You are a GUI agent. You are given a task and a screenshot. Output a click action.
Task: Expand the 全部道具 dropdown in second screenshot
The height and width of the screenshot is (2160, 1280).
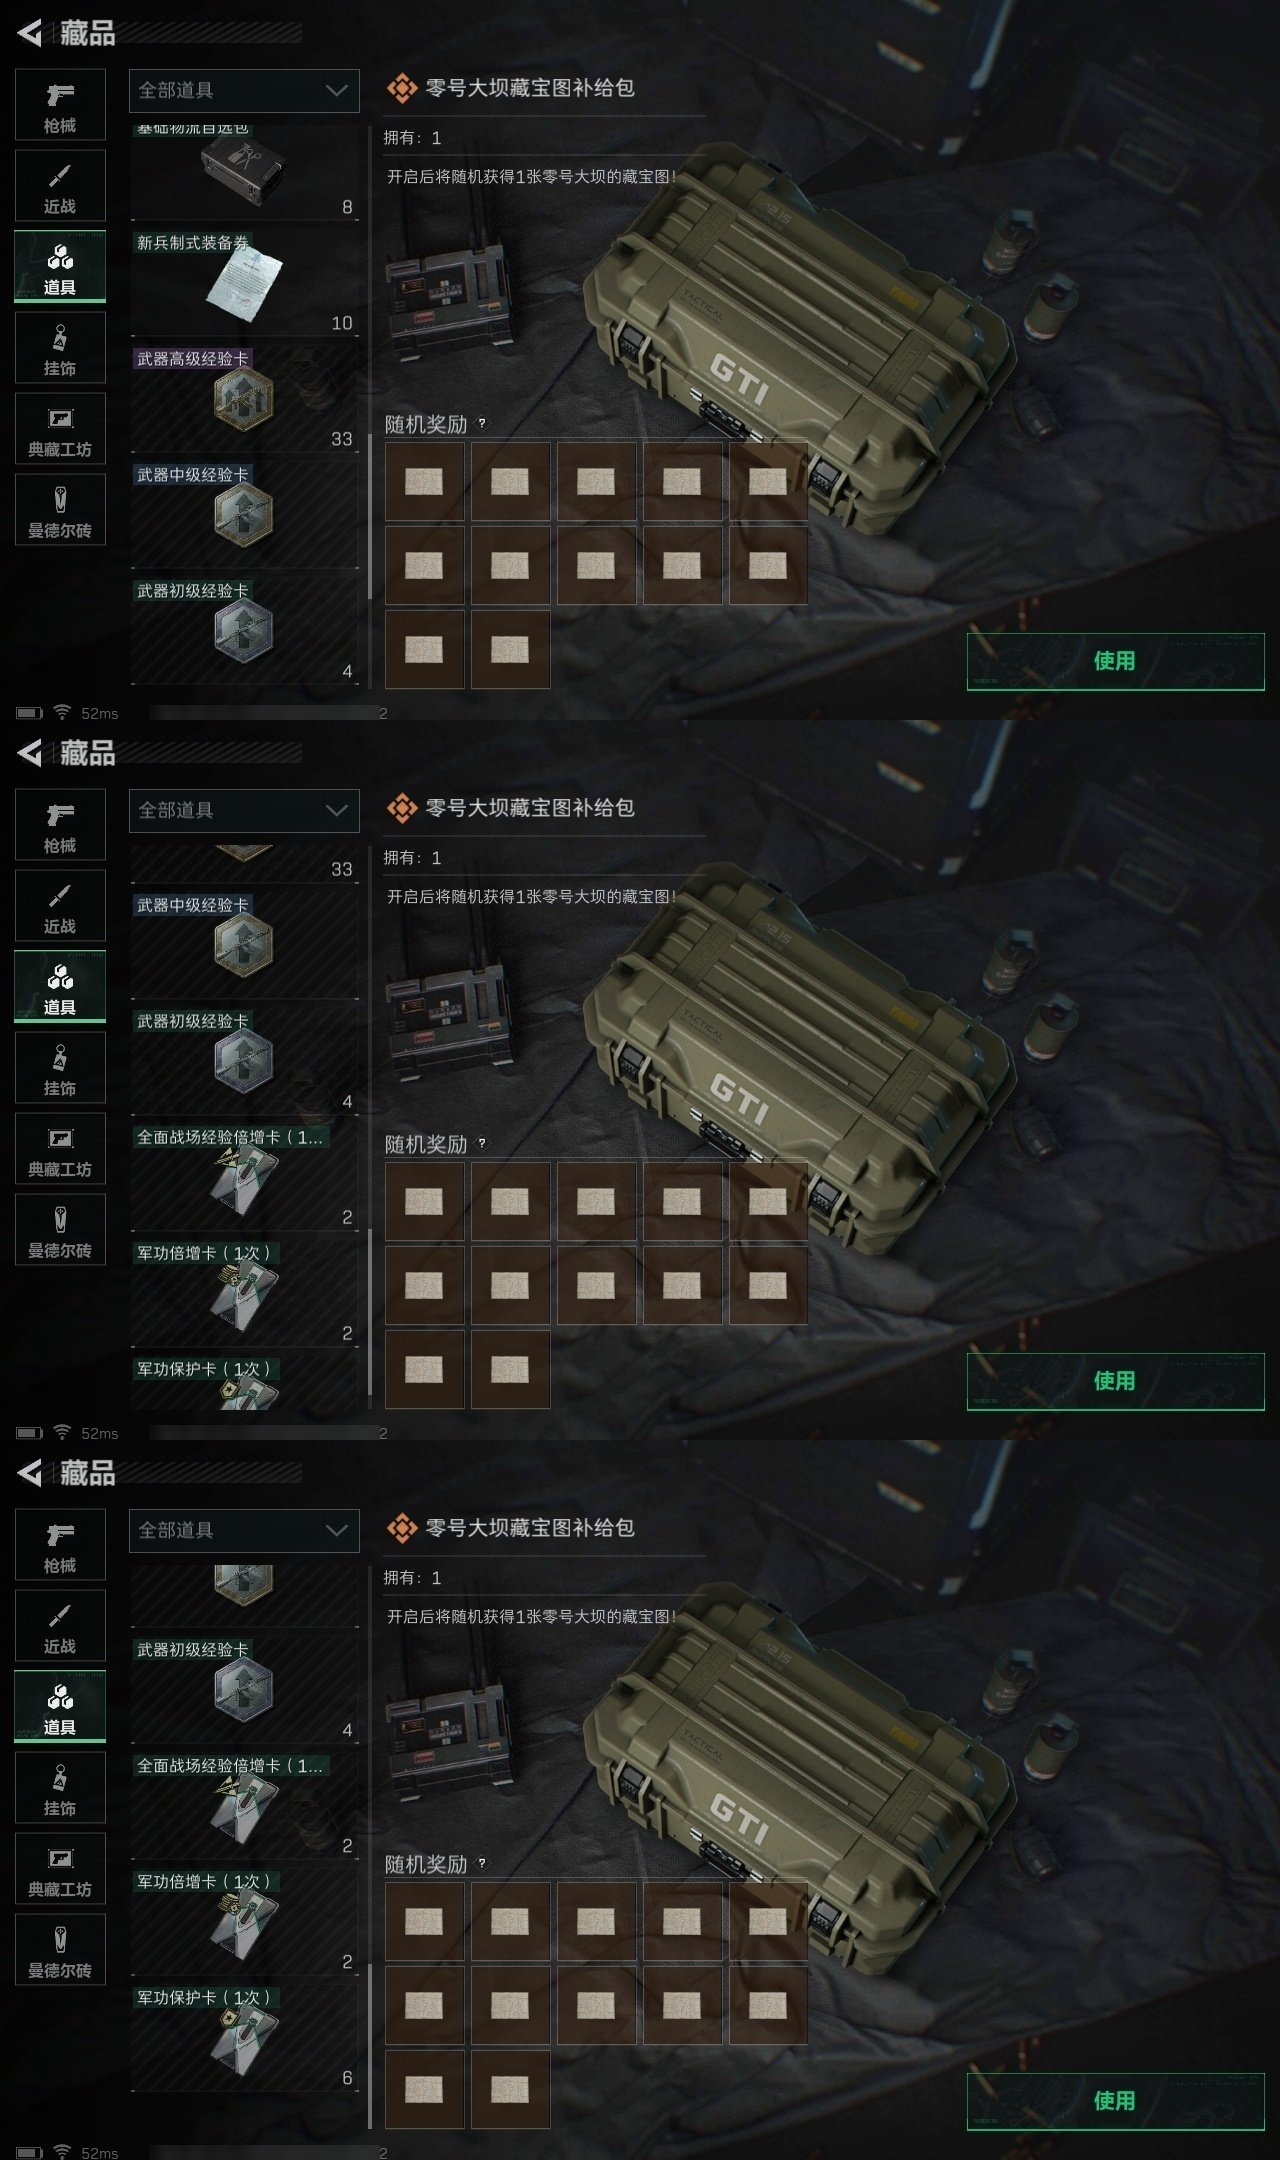244,811
